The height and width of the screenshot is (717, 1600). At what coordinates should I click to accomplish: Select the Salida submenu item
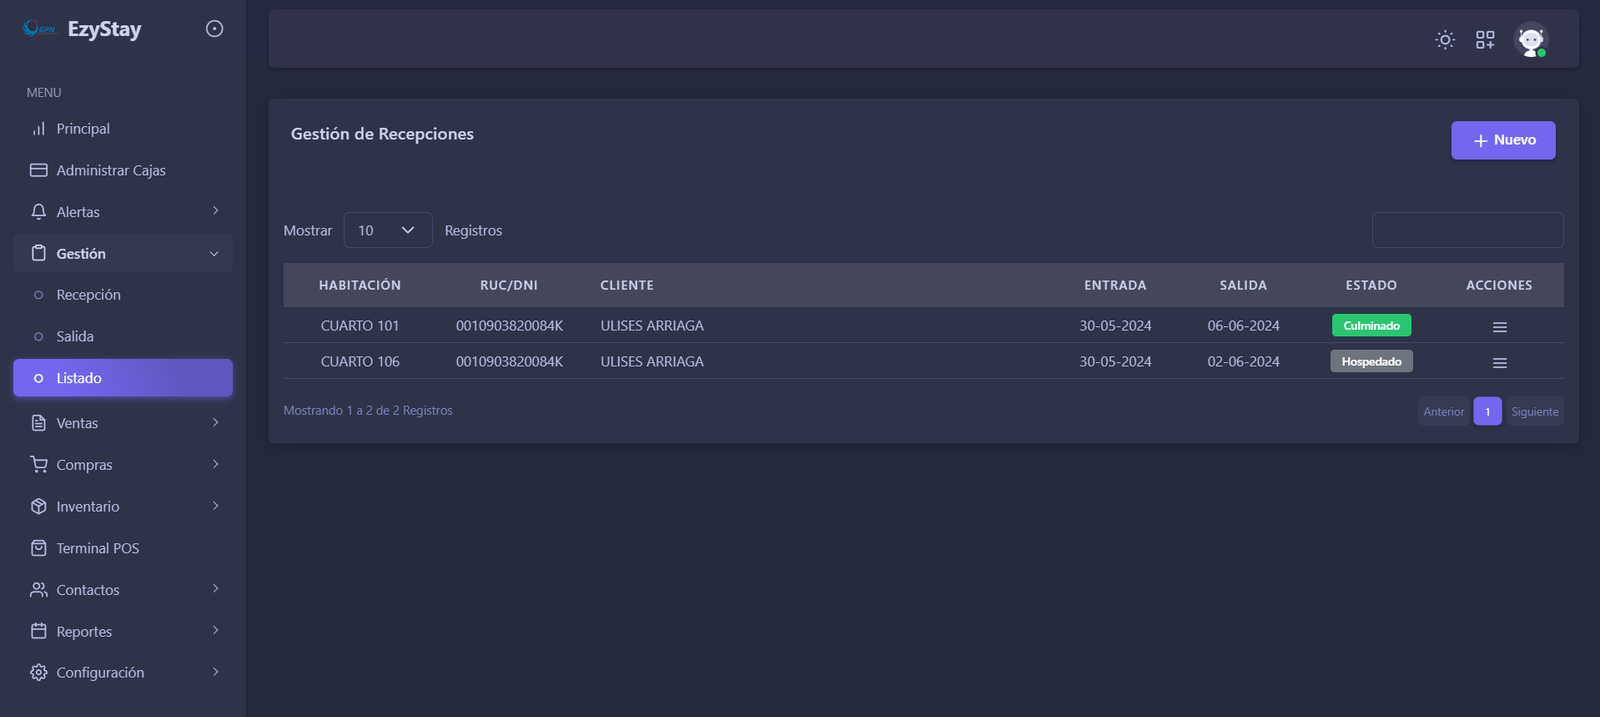coord(75,337)
